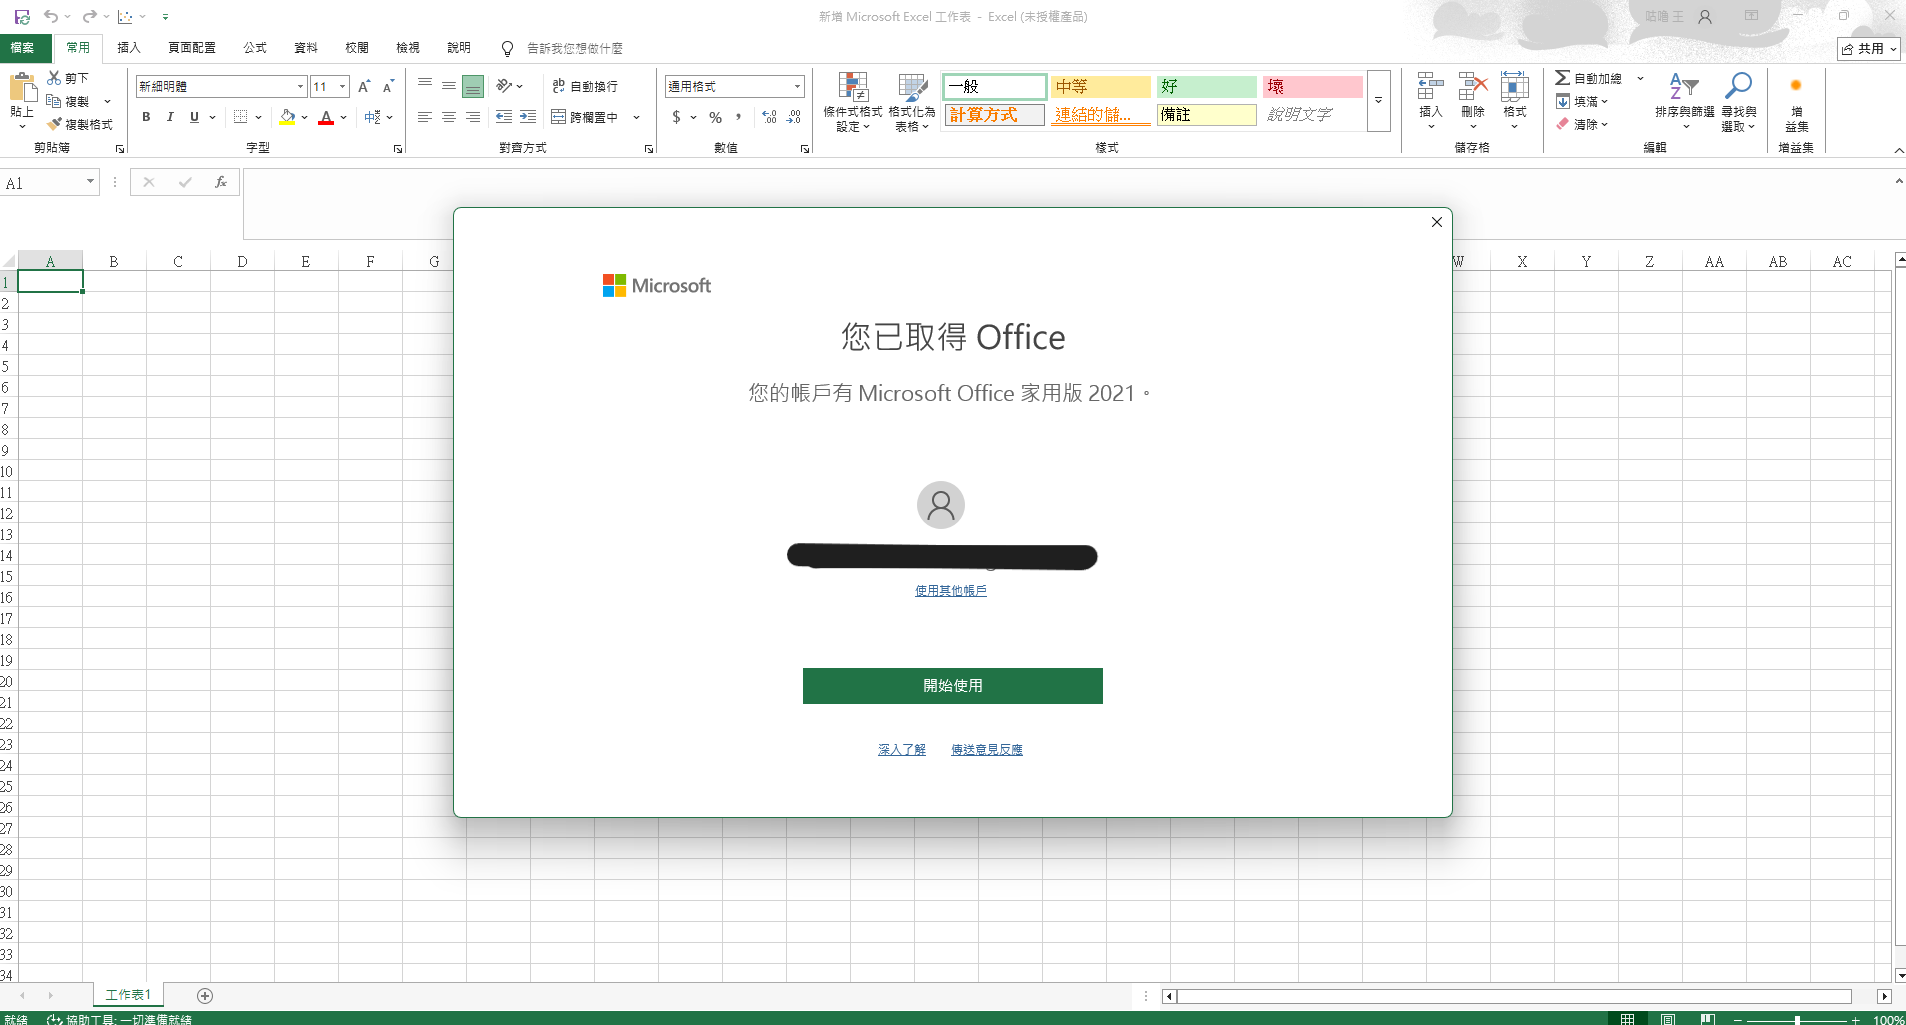The image size is (1906, 1025).
Task: Toggle Wrap Text (自動換行)
Action: 585,86
